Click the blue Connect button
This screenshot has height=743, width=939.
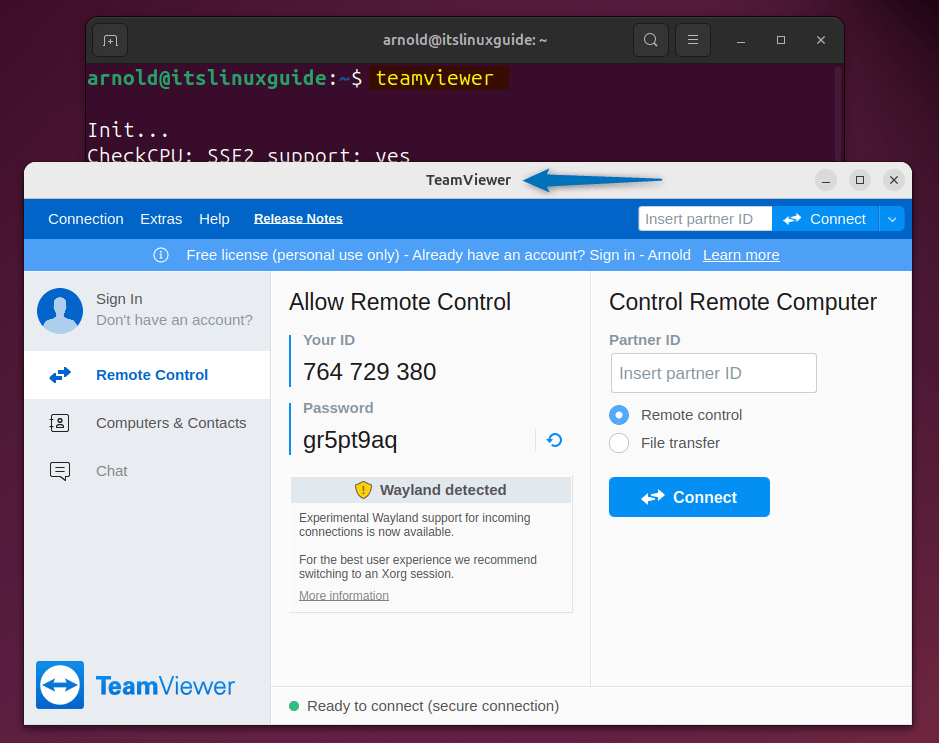point(689,497)
